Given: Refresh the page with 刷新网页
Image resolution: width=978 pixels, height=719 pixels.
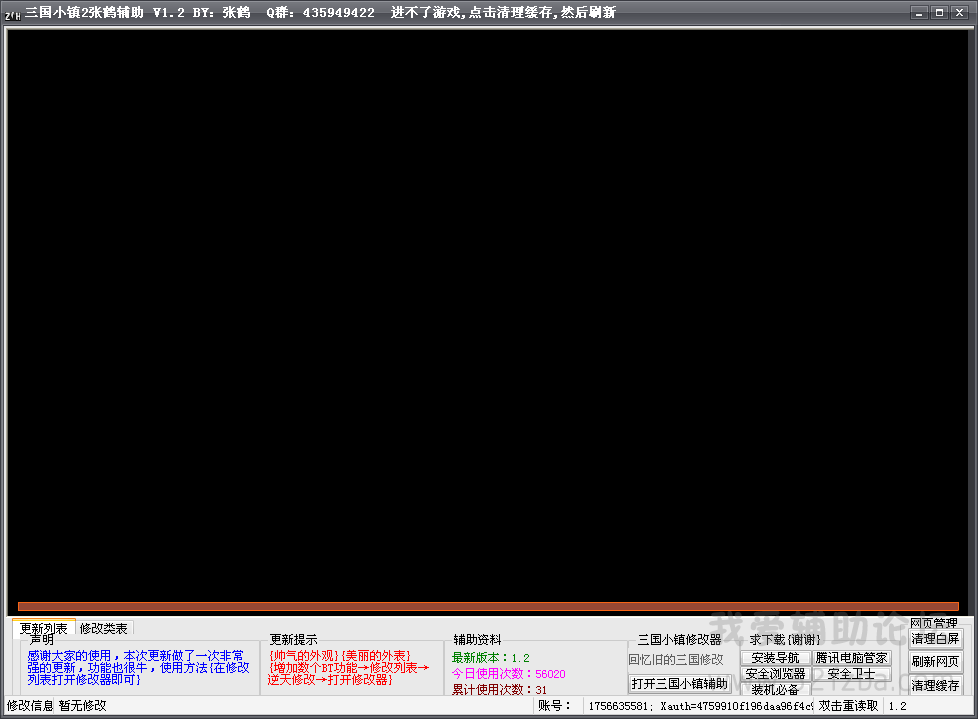Looking at the screenshot, I should [935, 662].
